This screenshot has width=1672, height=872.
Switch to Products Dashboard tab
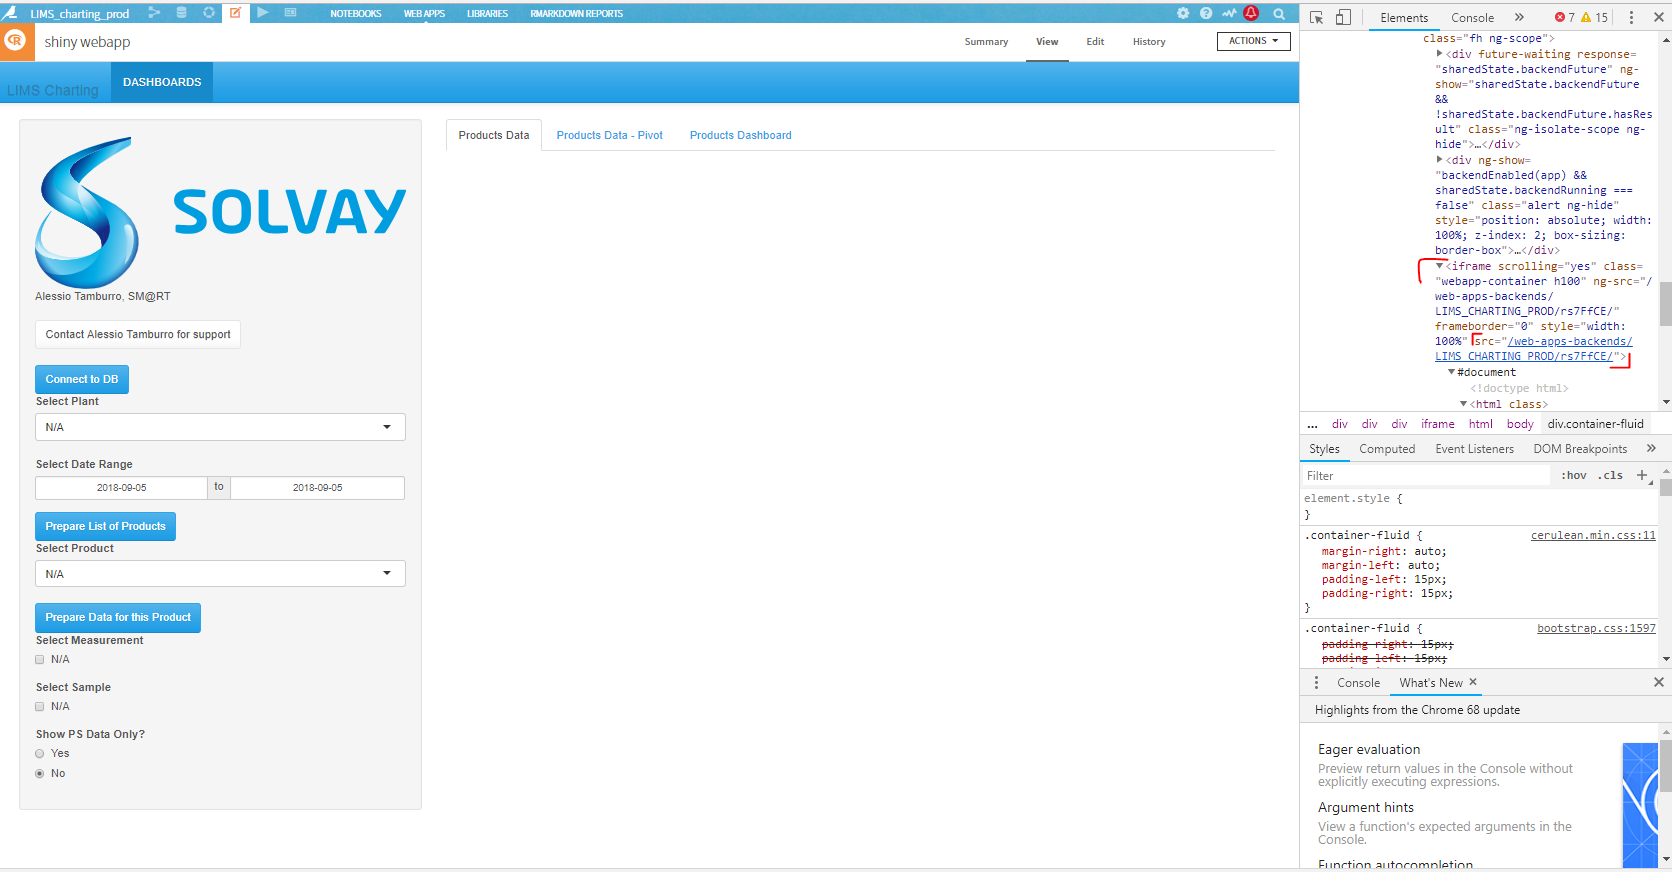coord(740,135)
